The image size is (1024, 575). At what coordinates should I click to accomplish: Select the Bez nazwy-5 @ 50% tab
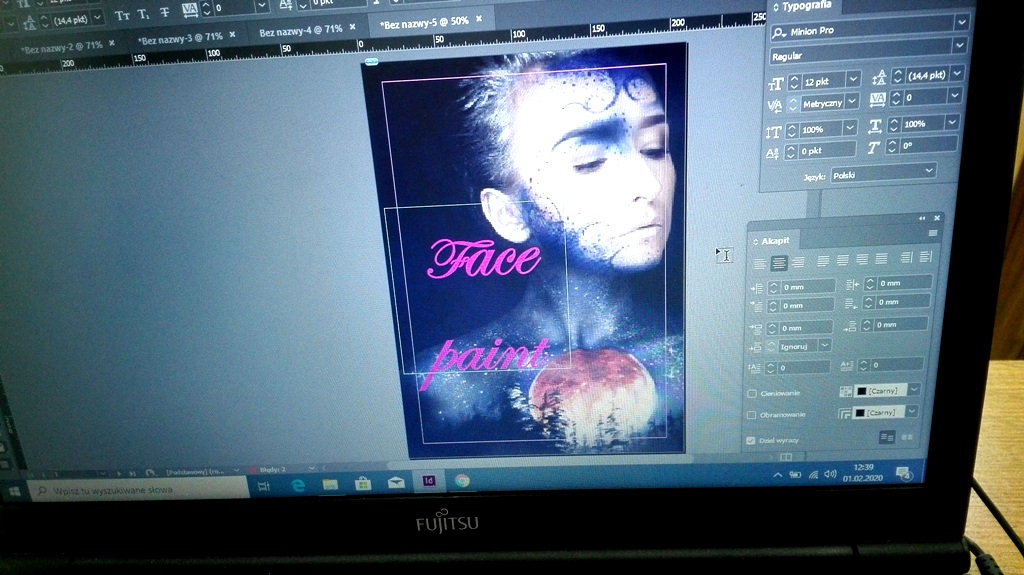click(424, 23)
